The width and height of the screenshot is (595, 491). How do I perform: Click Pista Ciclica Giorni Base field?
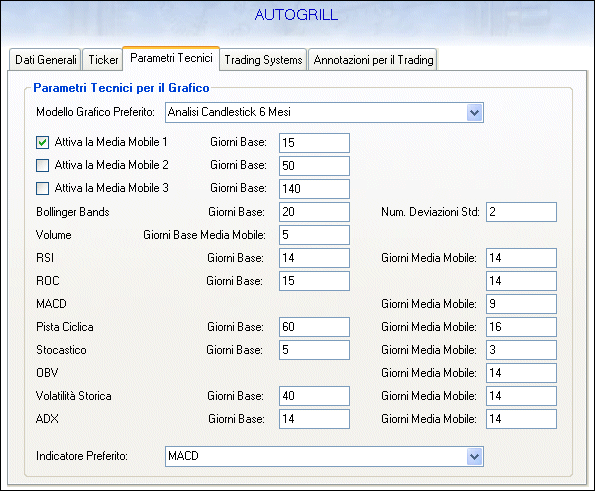(314, 327)
